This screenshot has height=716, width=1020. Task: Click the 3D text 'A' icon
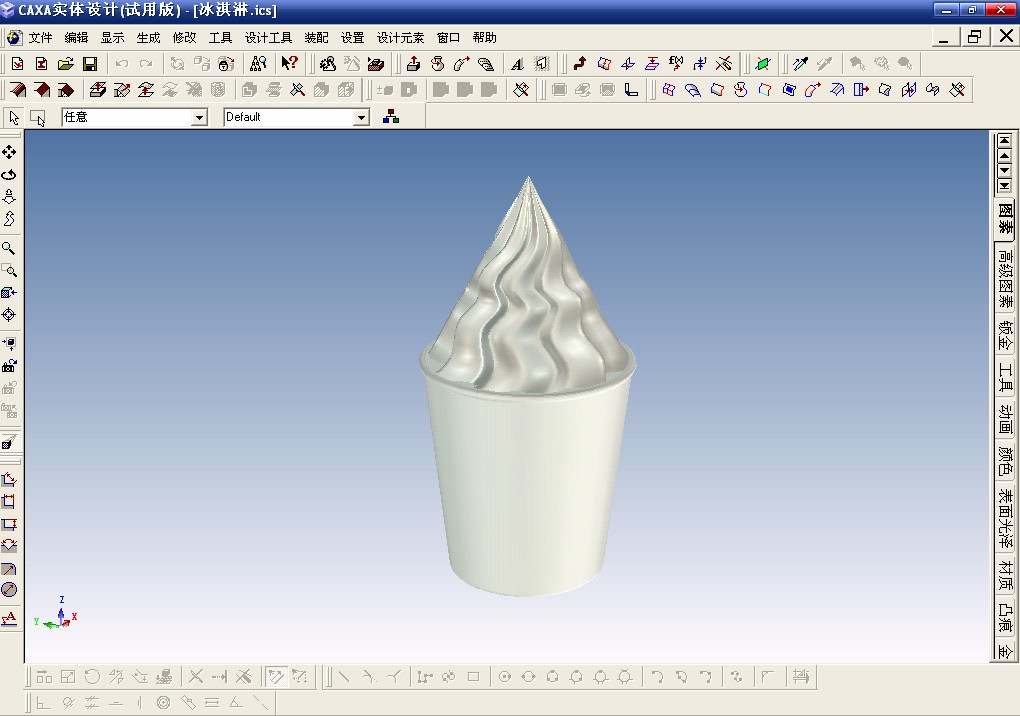(517, 64)
